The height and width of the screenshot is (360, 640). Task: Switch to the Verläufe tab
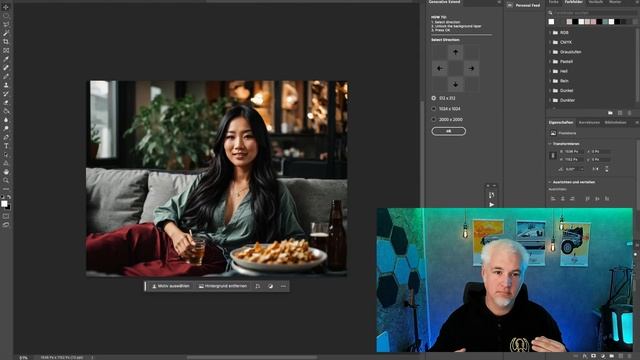[x=596, y=2]
